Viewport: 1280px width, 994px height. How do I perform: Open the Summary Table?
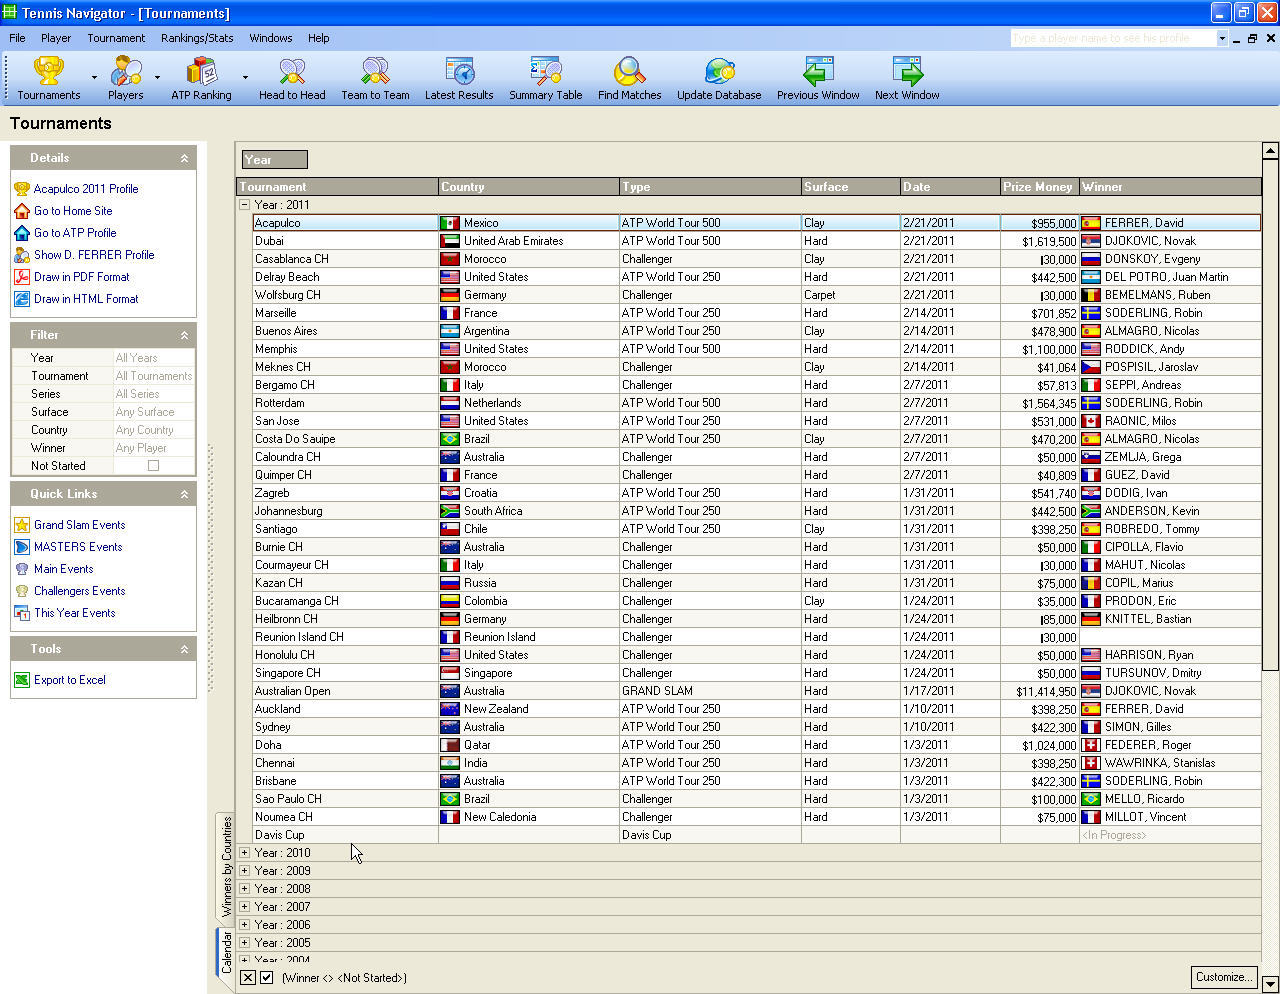point(545,78)
